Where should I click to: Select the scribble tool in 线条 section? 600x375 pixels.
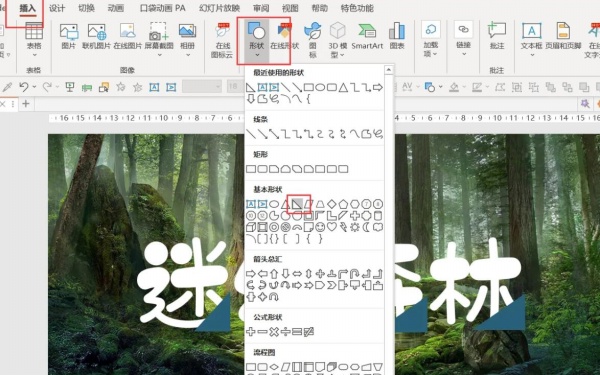378,134
